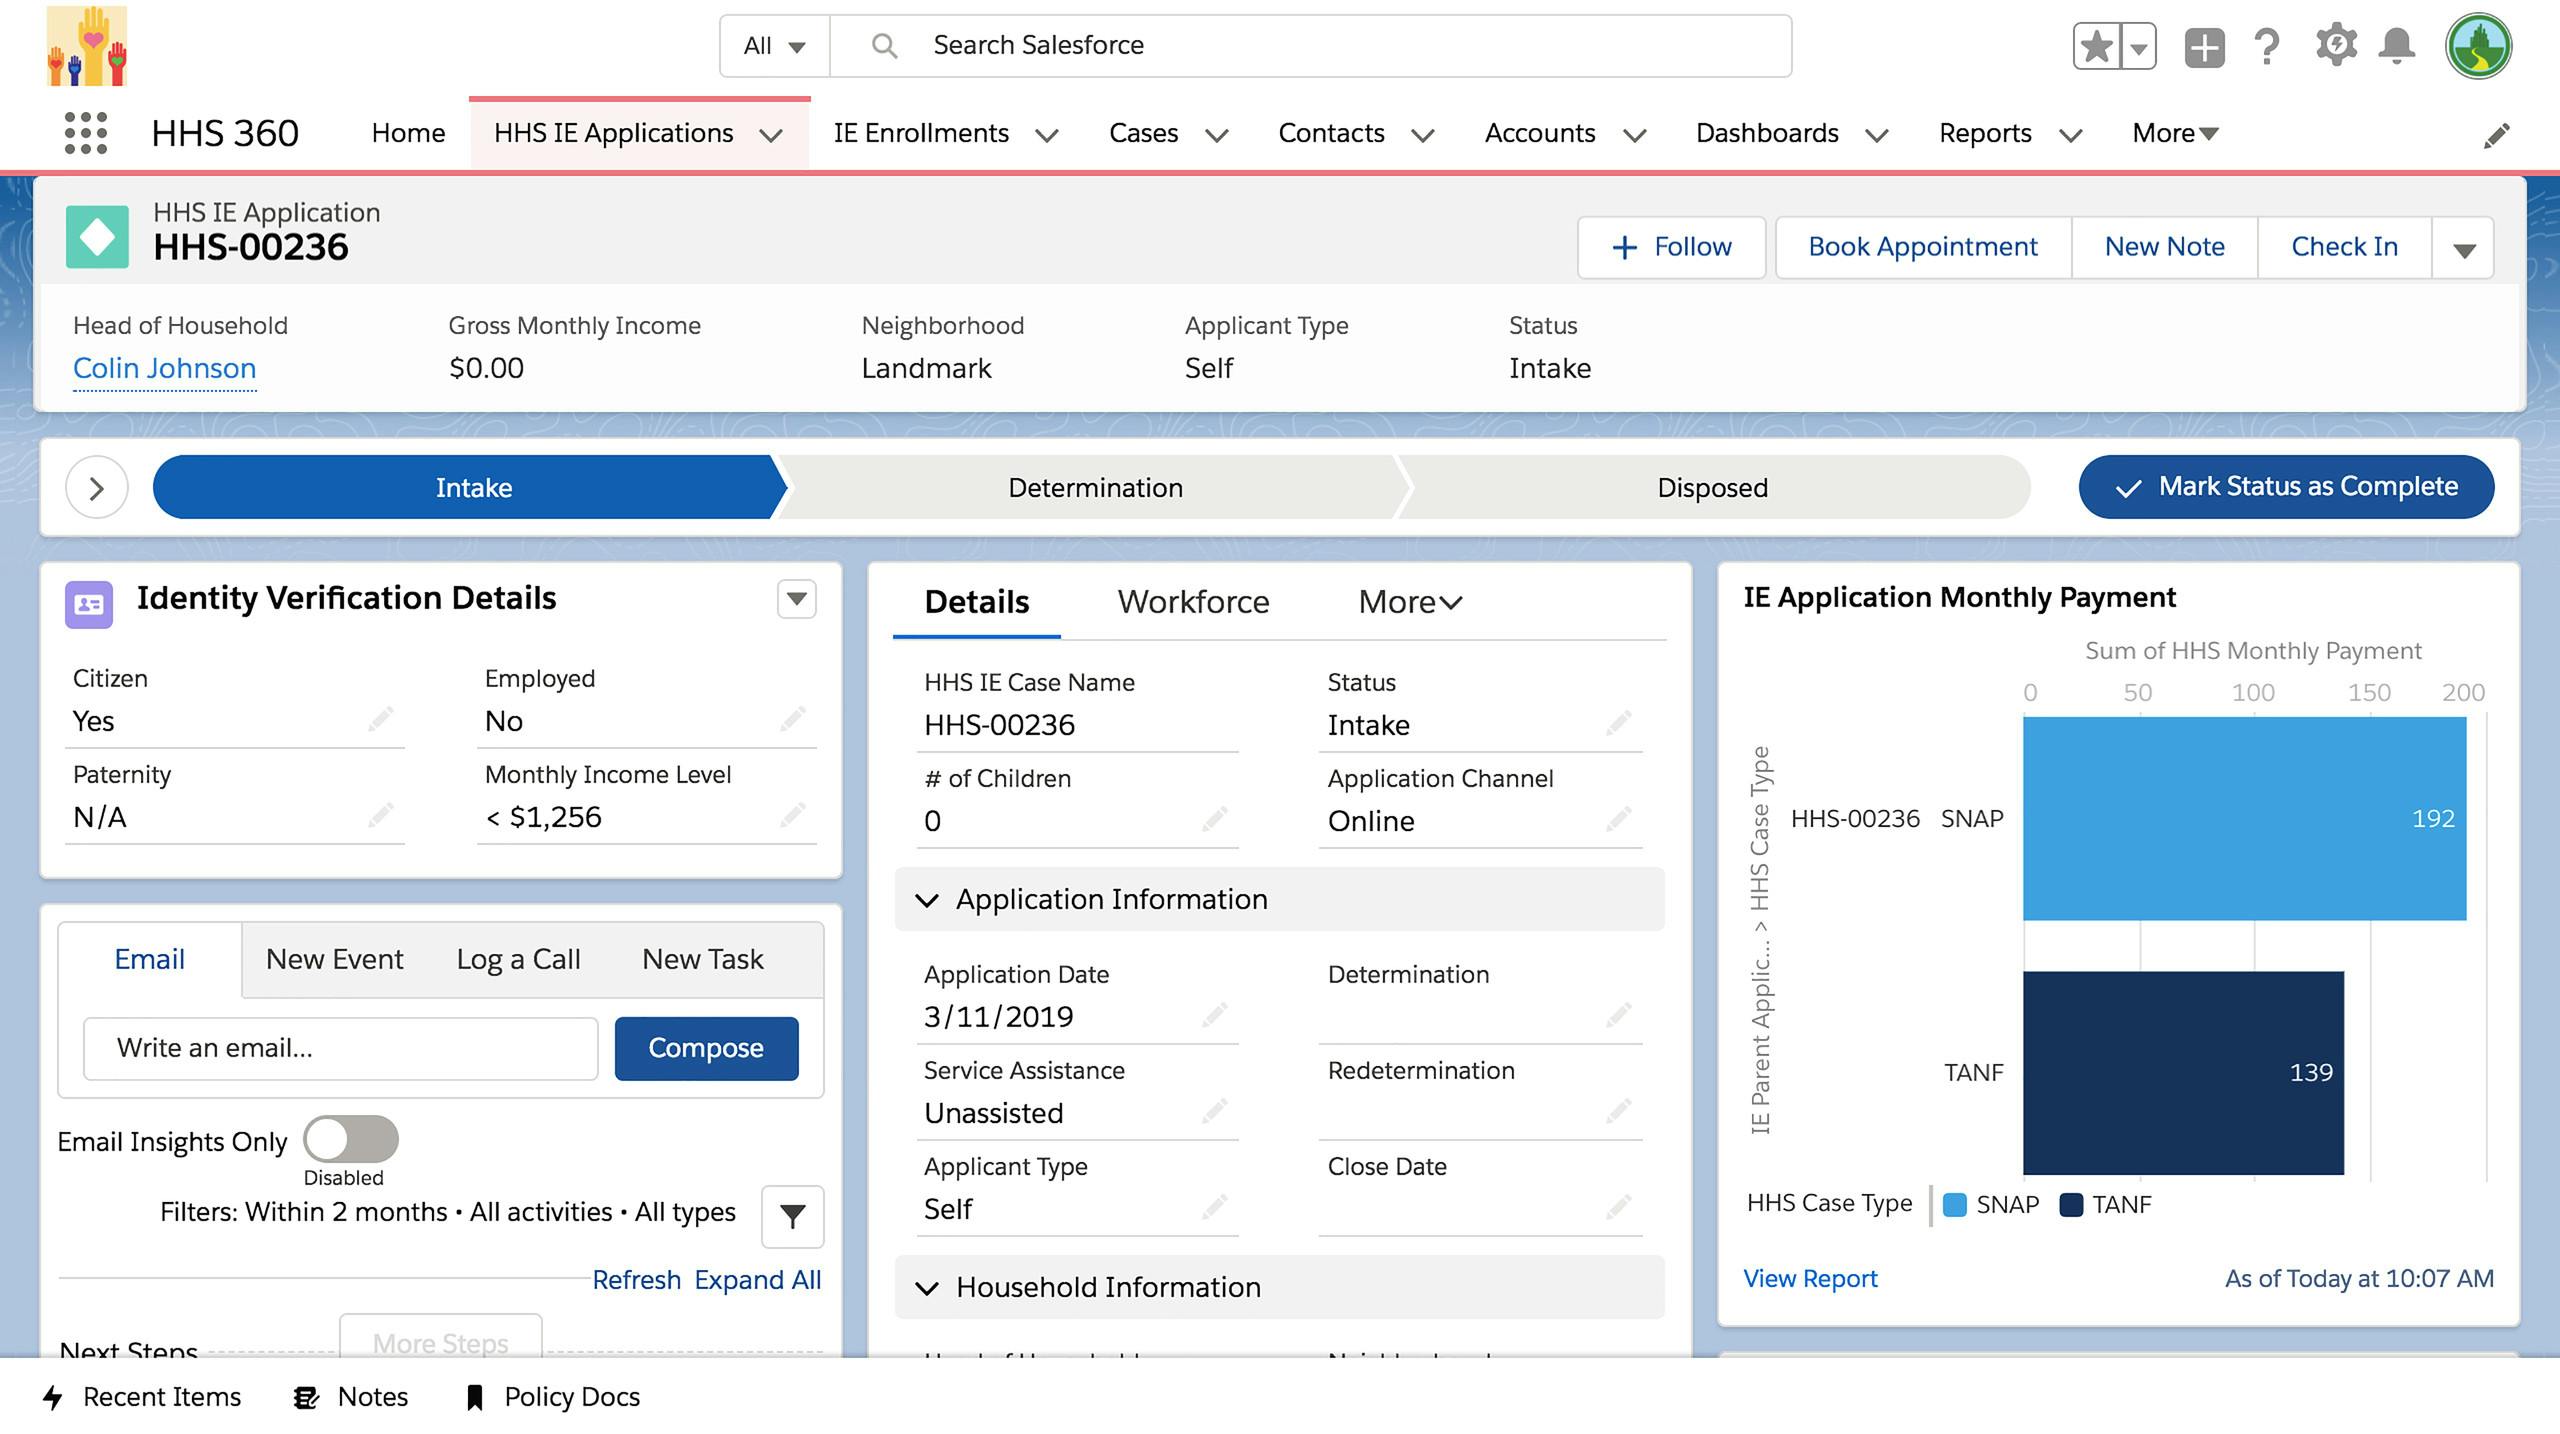
Task: Click the Policy Docs bookmark icon
Action: coord(475,1397)
